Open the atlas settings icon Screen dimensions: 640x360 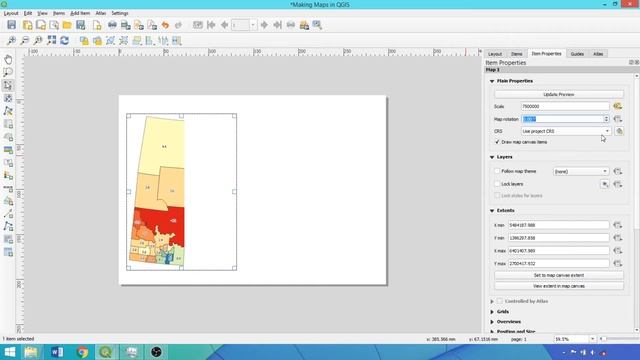[317, 25]
